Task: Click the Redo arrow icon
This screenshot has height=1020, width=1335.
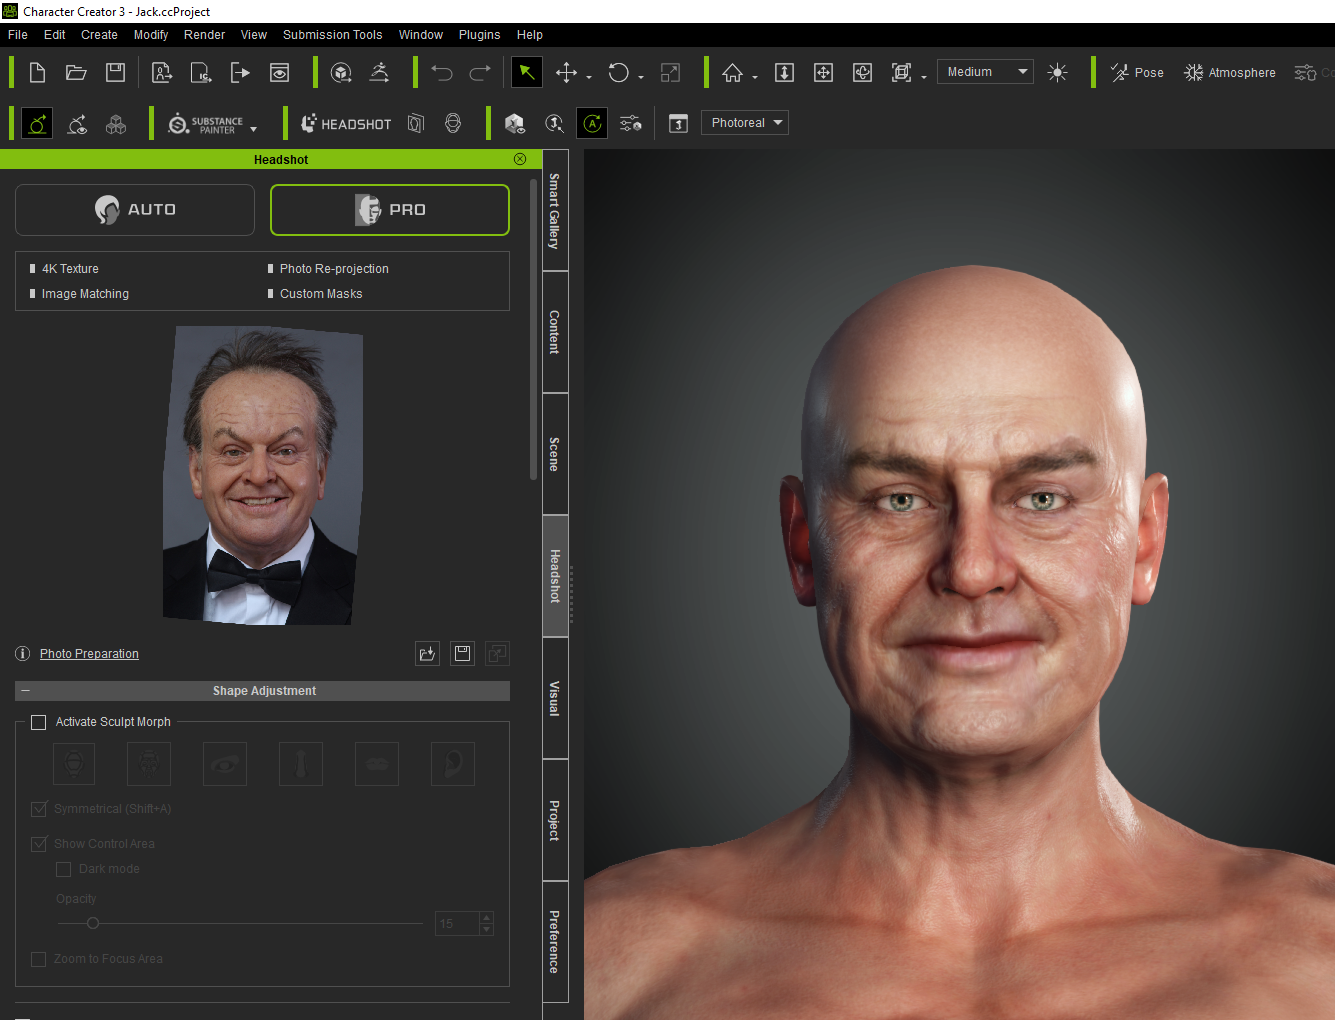Action: pyautogui.click(x=480, y=72)
